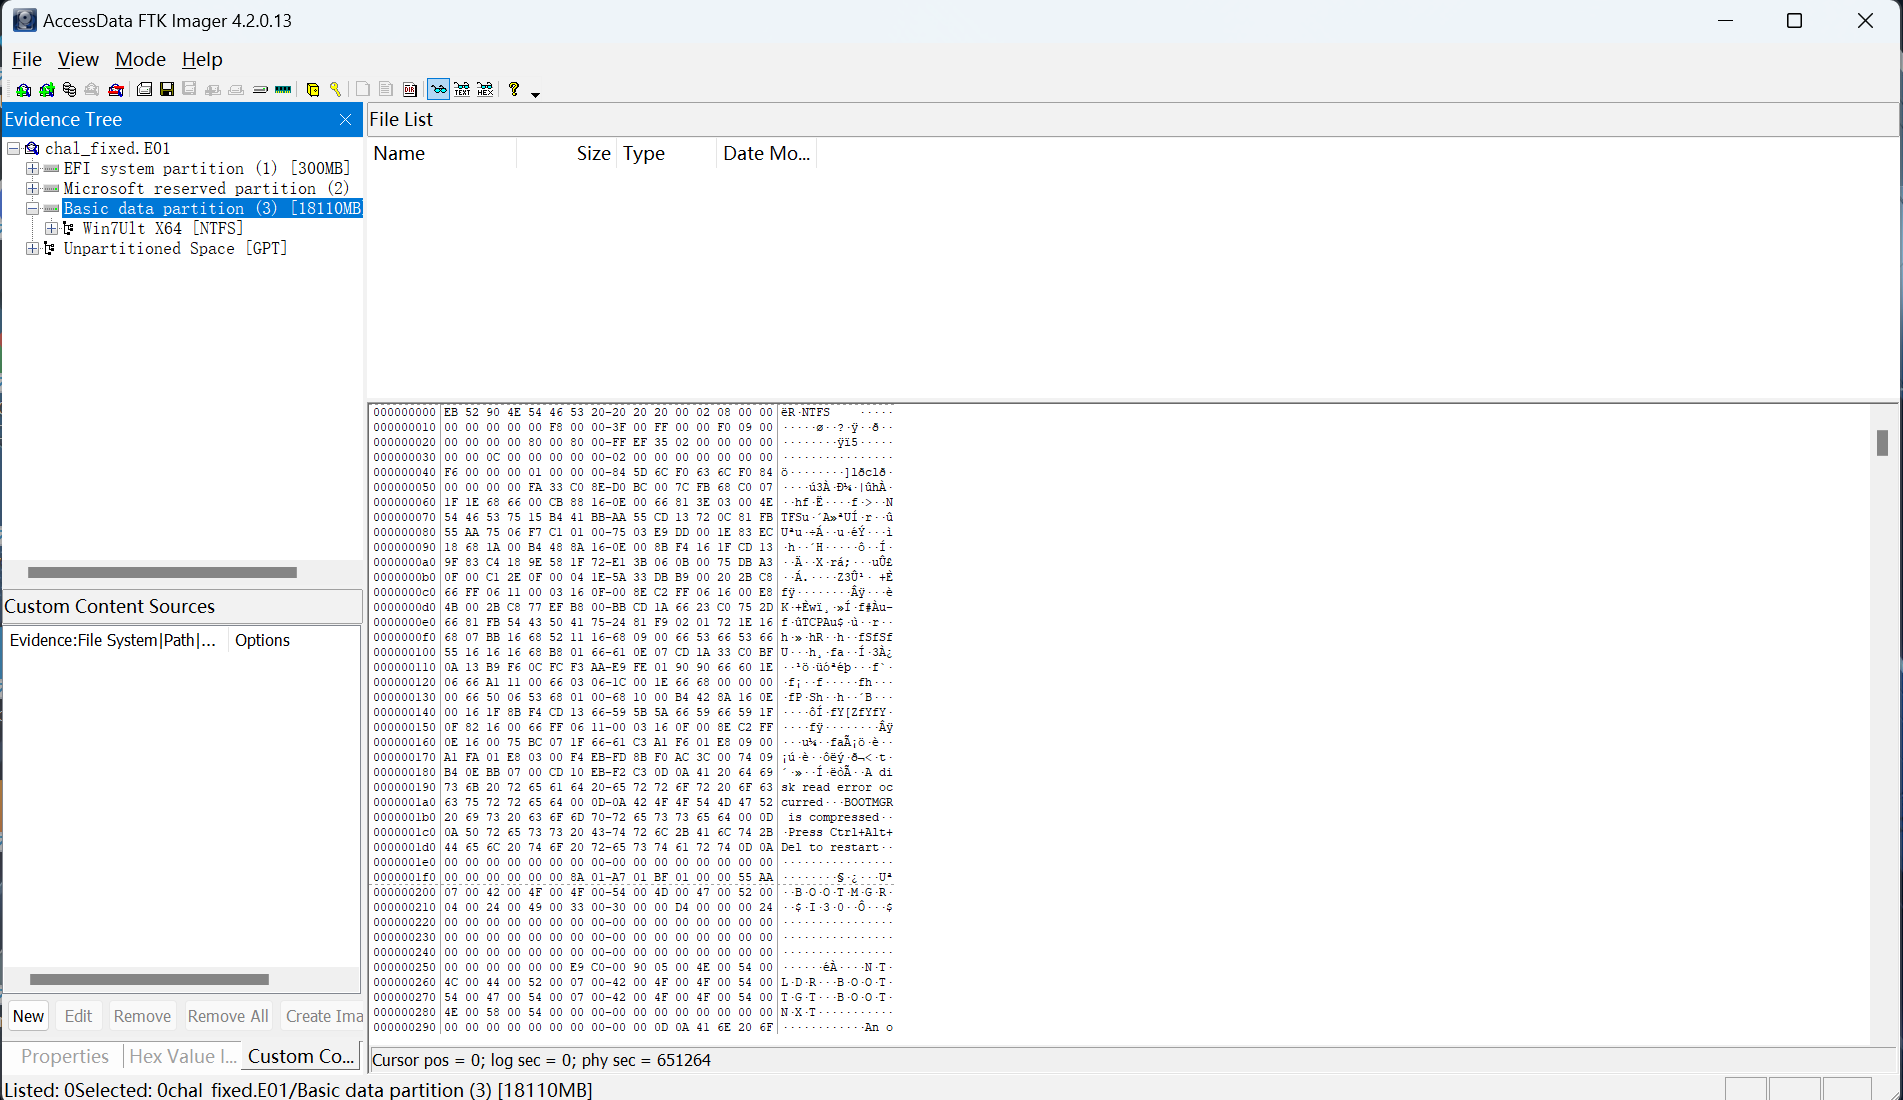Click Obtain Protected Files icon
1903x1100 pixels.
point(313,90)
